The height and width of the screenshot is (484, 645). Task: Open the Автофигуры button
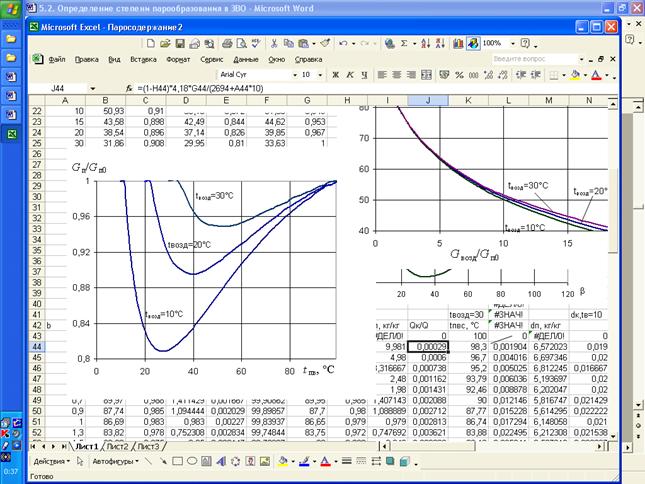[113, 461]
